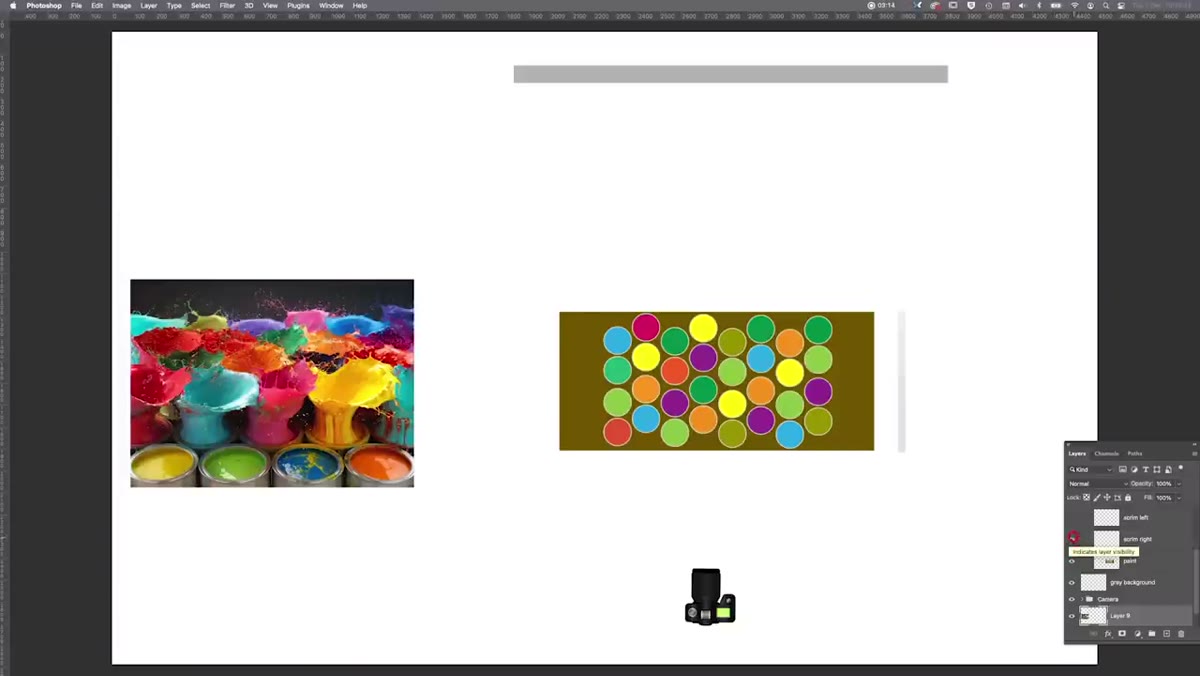Select the scrim left layer
Viewport: 1200px width, 676px height.
click(1130, 517)
